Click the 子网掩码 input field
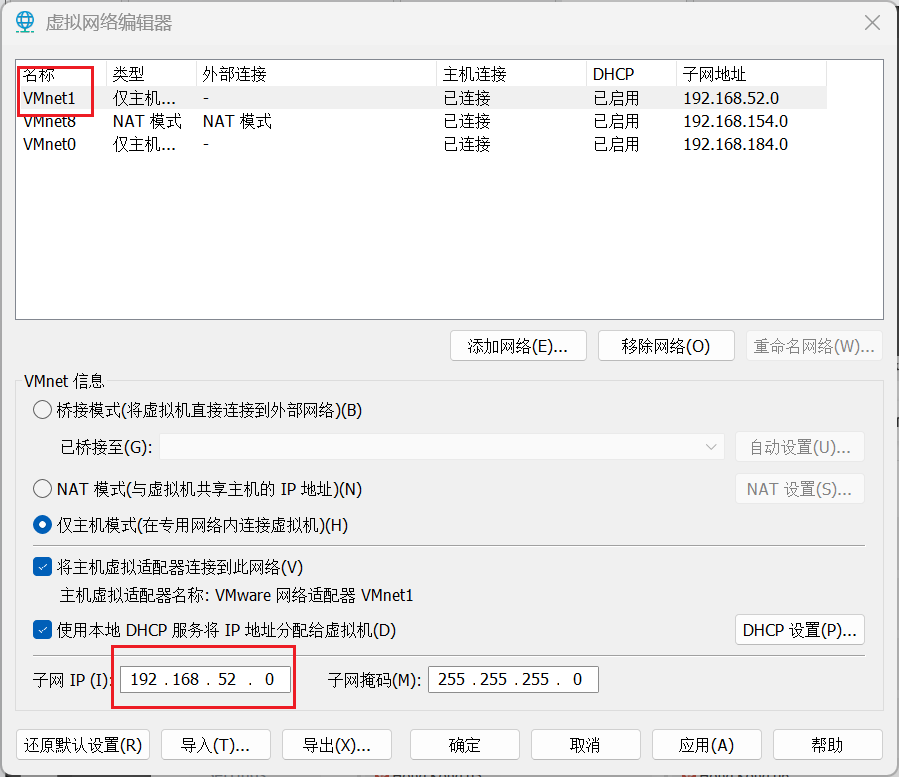The width and height of the screenshot is (899, 777). click(x=513, y=680)
